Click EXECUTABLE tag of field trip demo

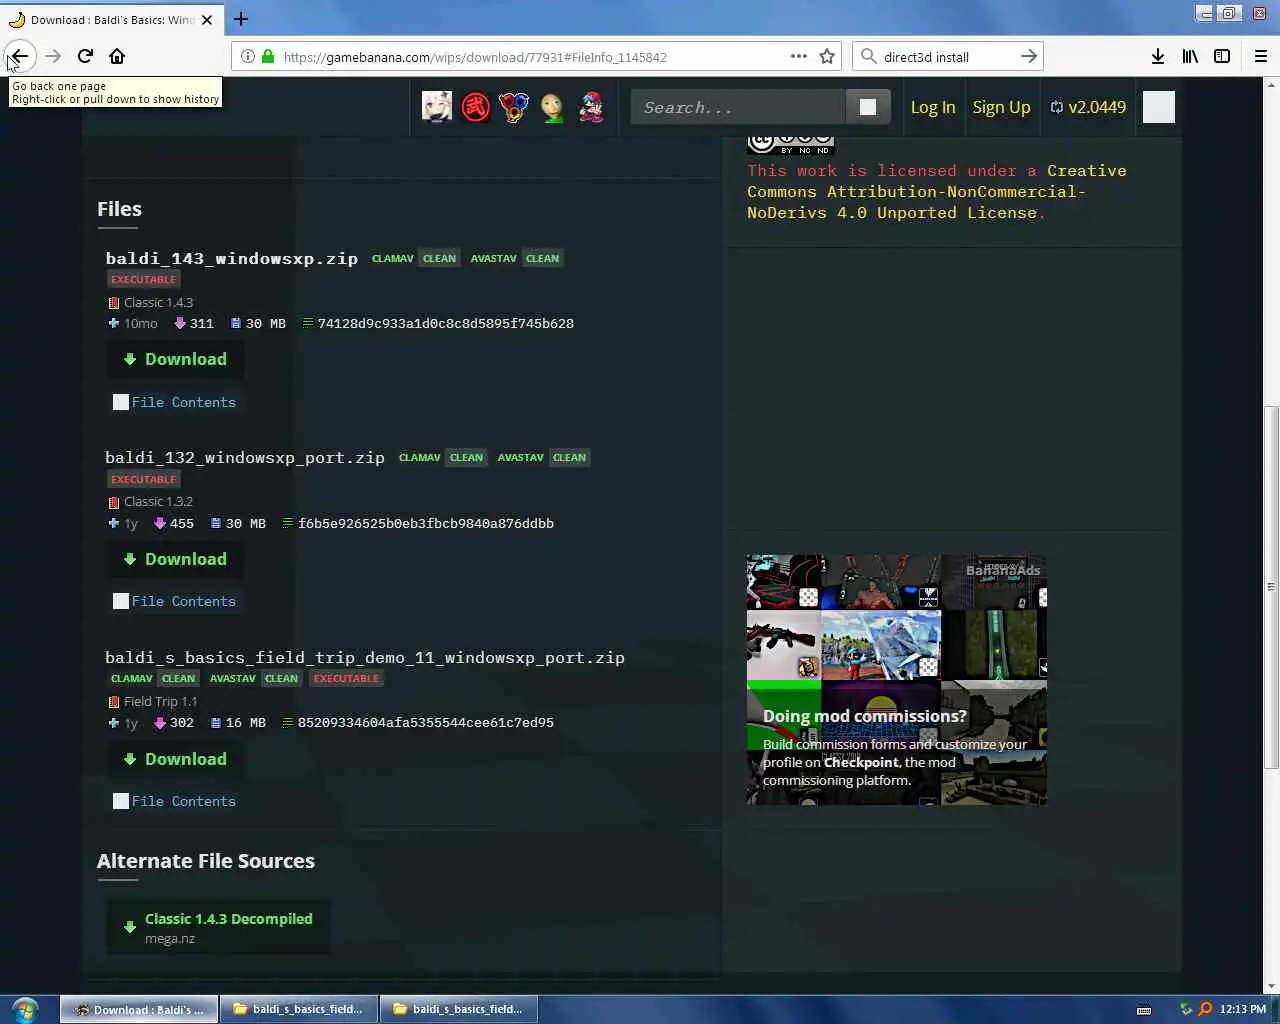tap(346, 678)
